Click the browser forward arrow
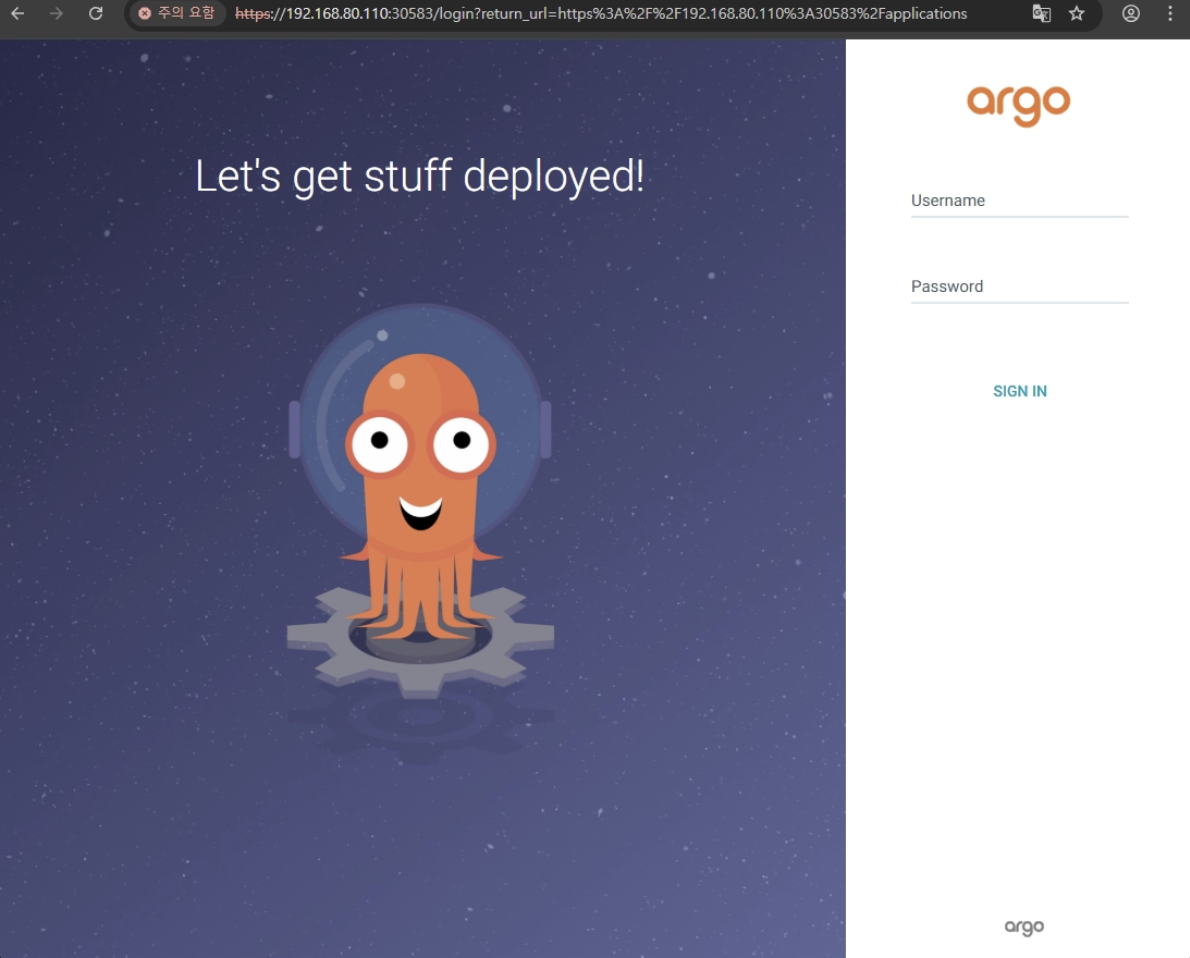 coord(56,14)
